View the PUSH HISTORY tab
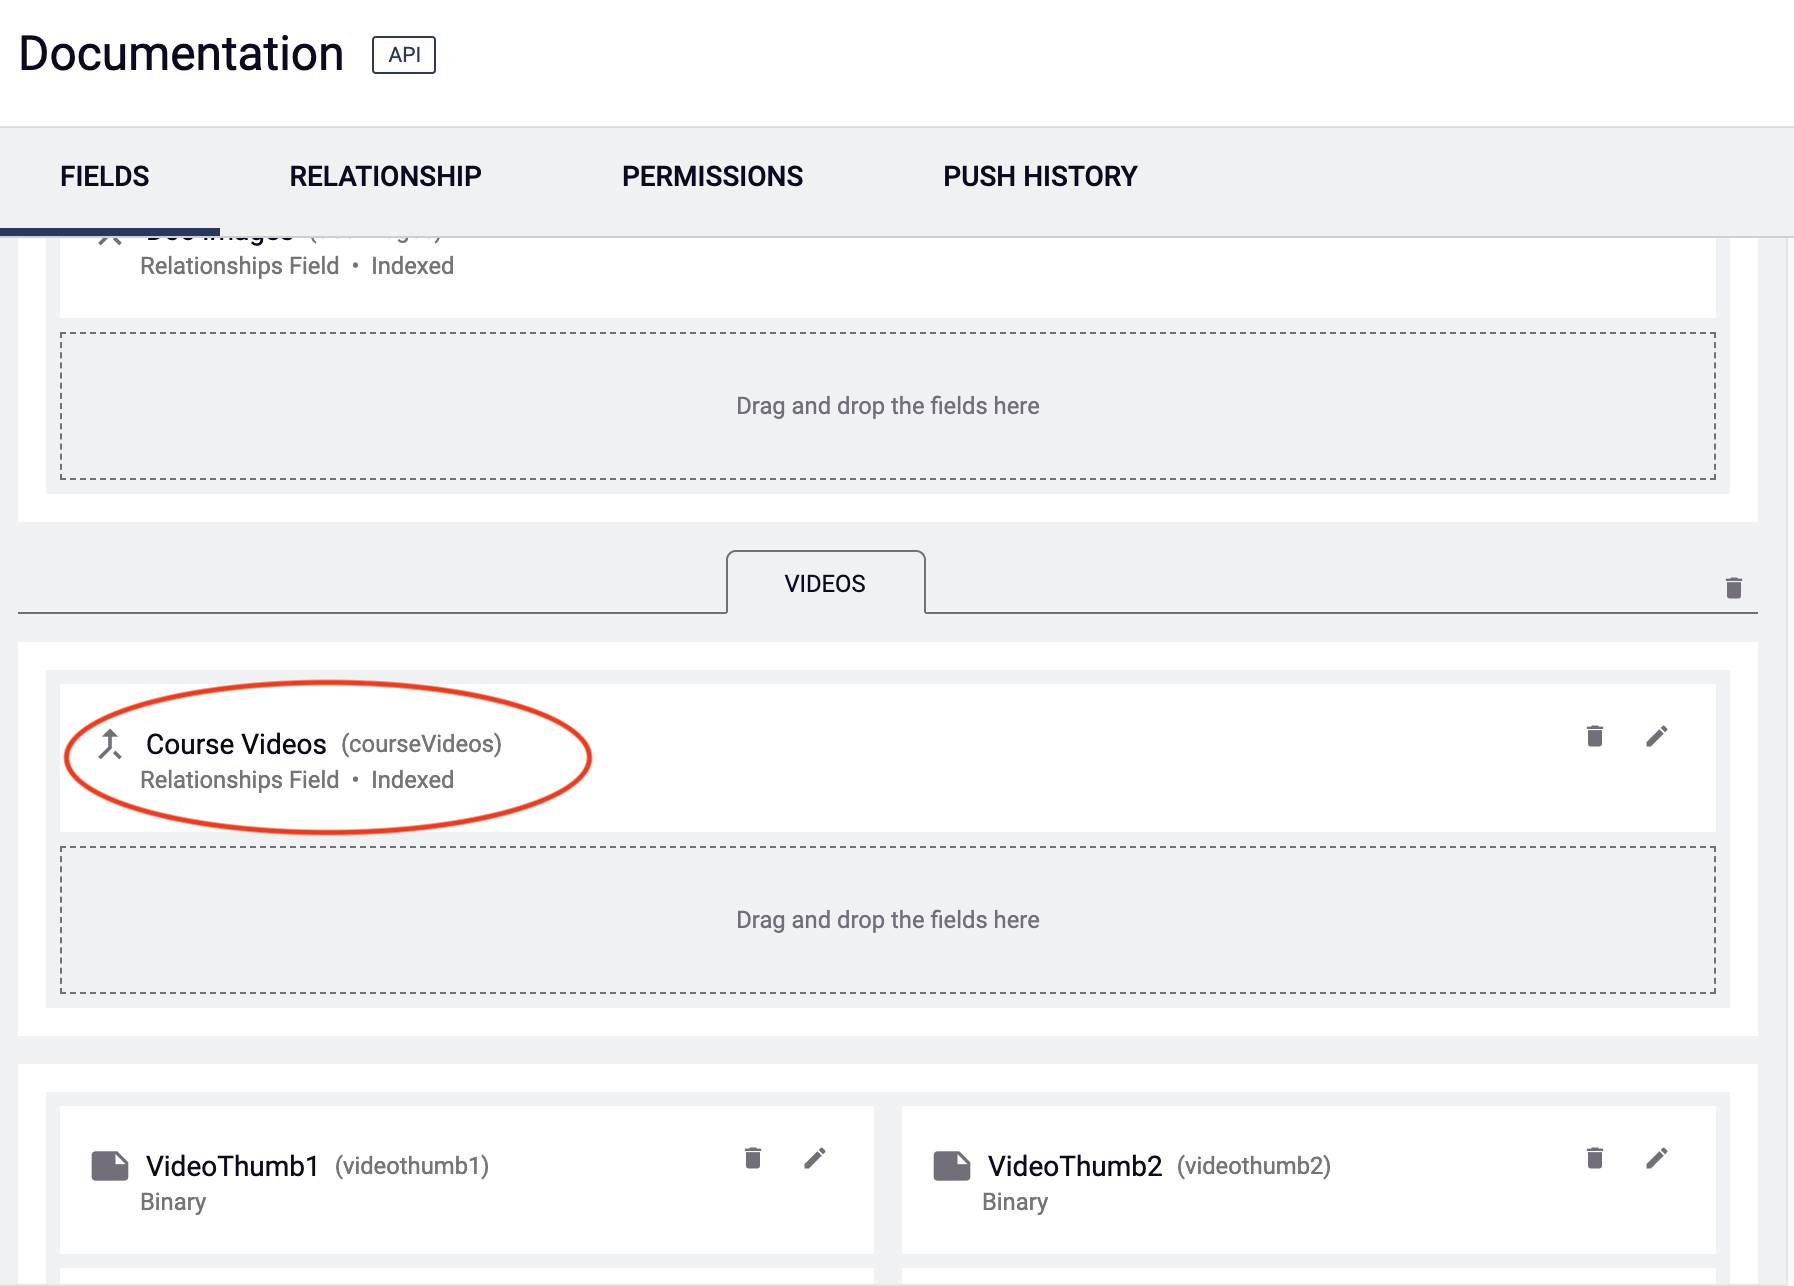 click(1040, 177)
